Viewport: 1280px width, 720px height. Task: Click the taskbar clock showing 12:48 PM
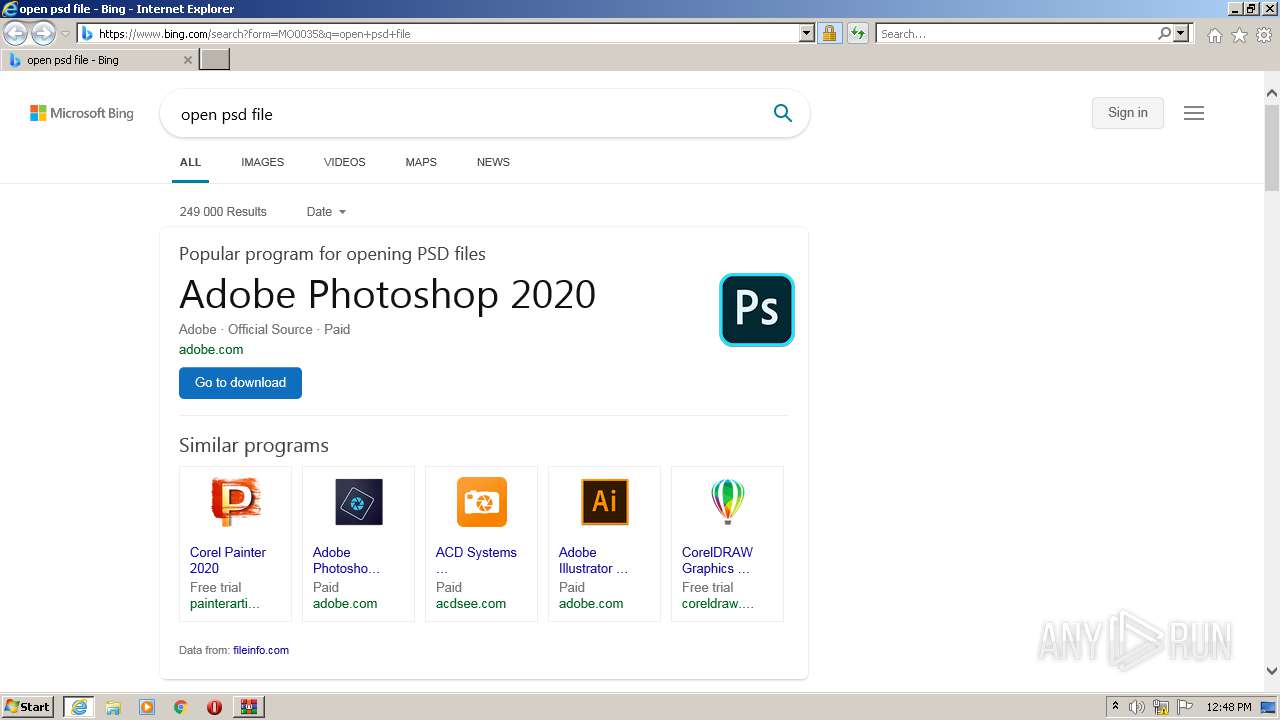click(x=1229, y=707)
